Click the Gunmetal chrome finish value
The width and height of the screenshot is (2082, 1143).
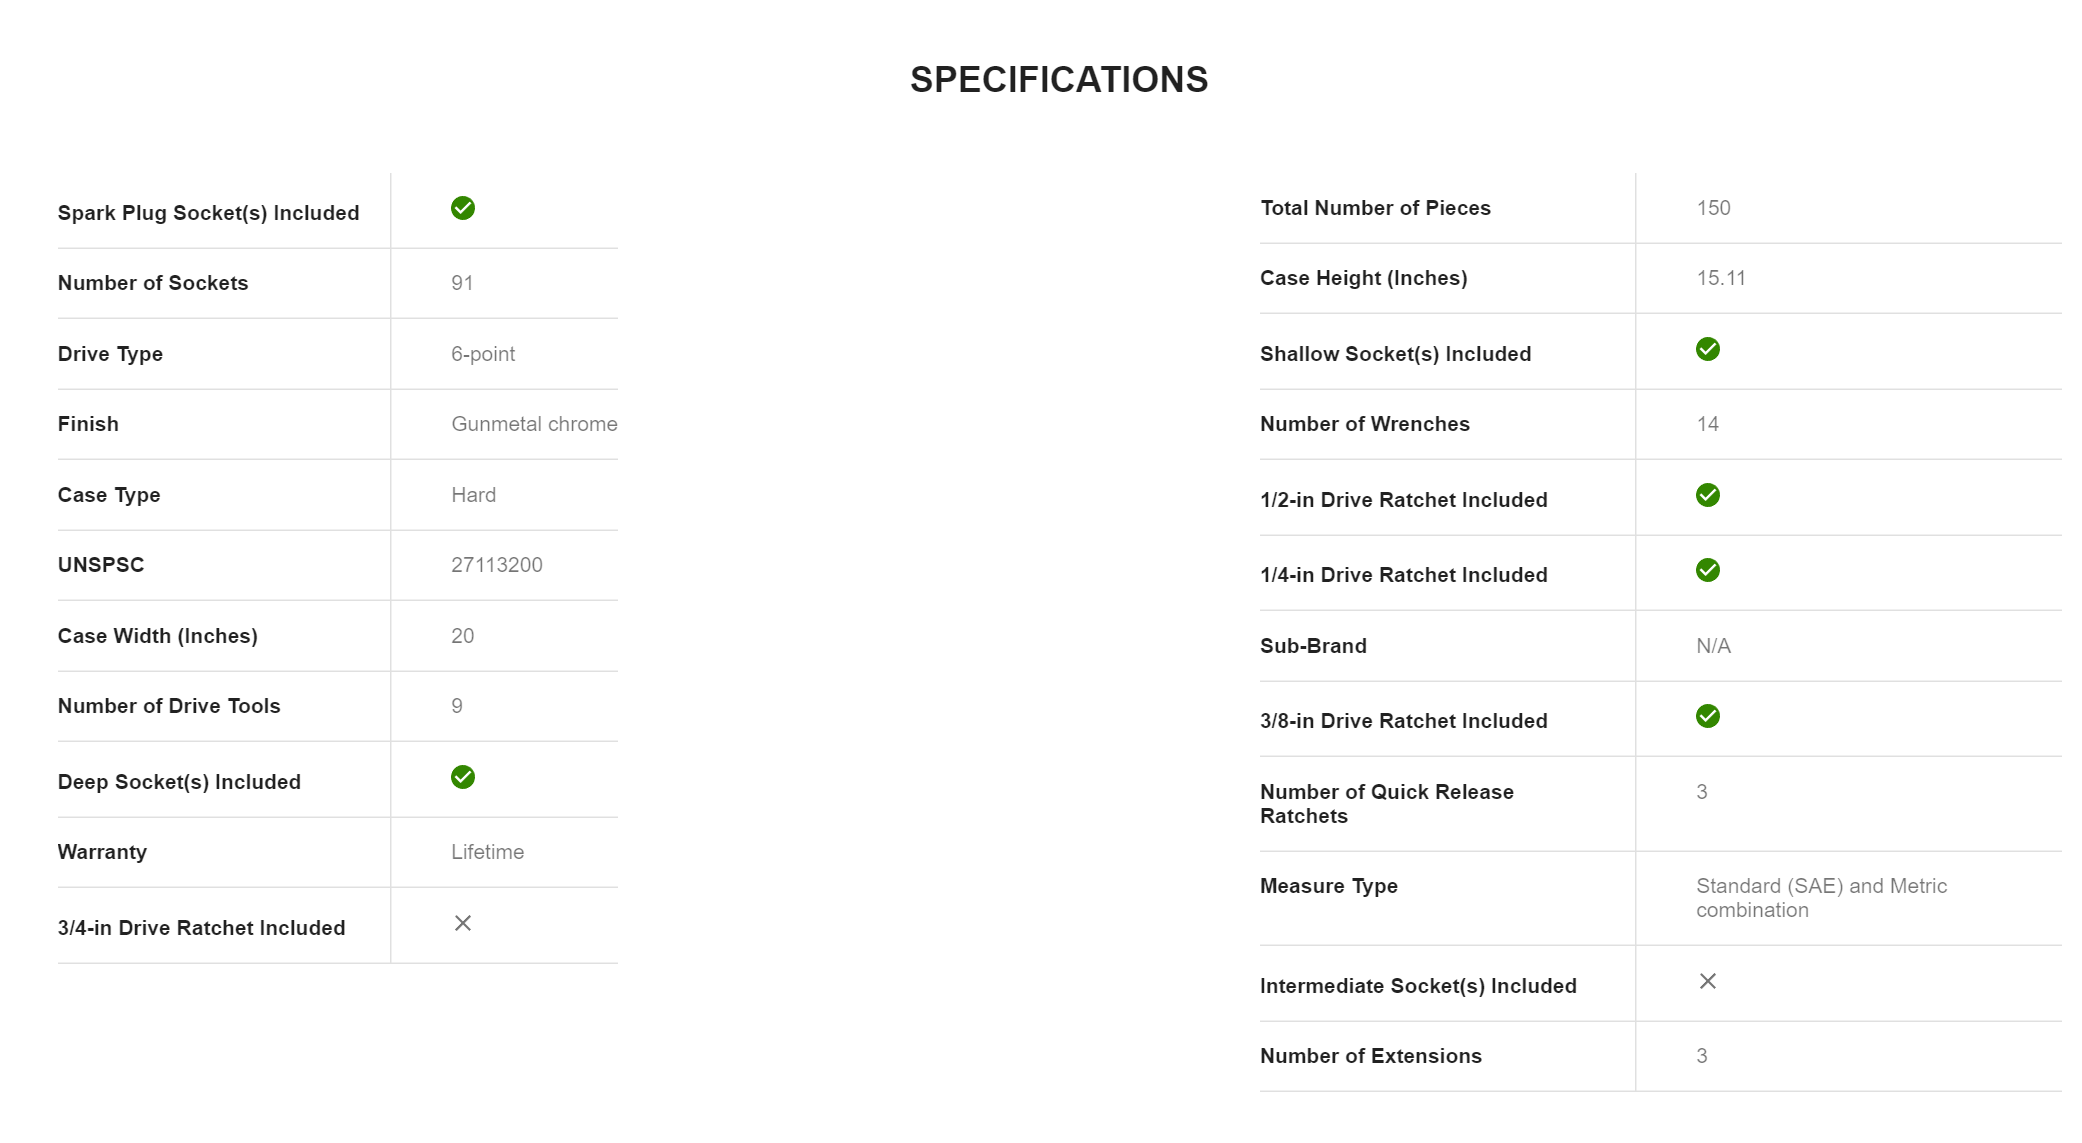coord(534,424)
